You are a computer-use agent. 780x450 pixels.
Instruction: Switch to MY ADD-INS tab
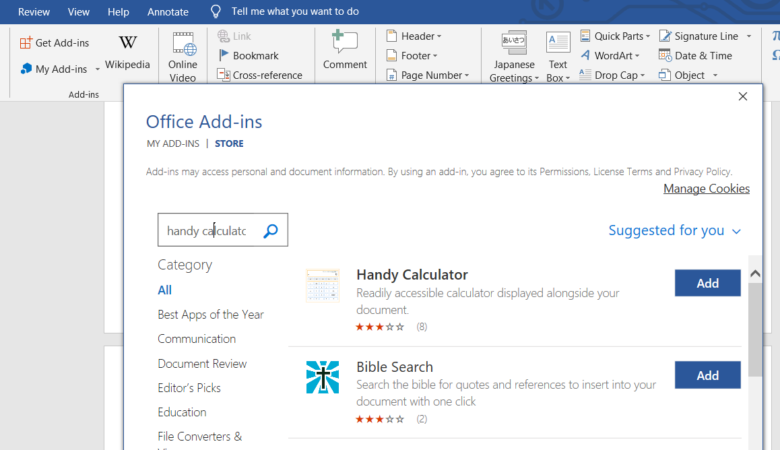click(173, 144)
